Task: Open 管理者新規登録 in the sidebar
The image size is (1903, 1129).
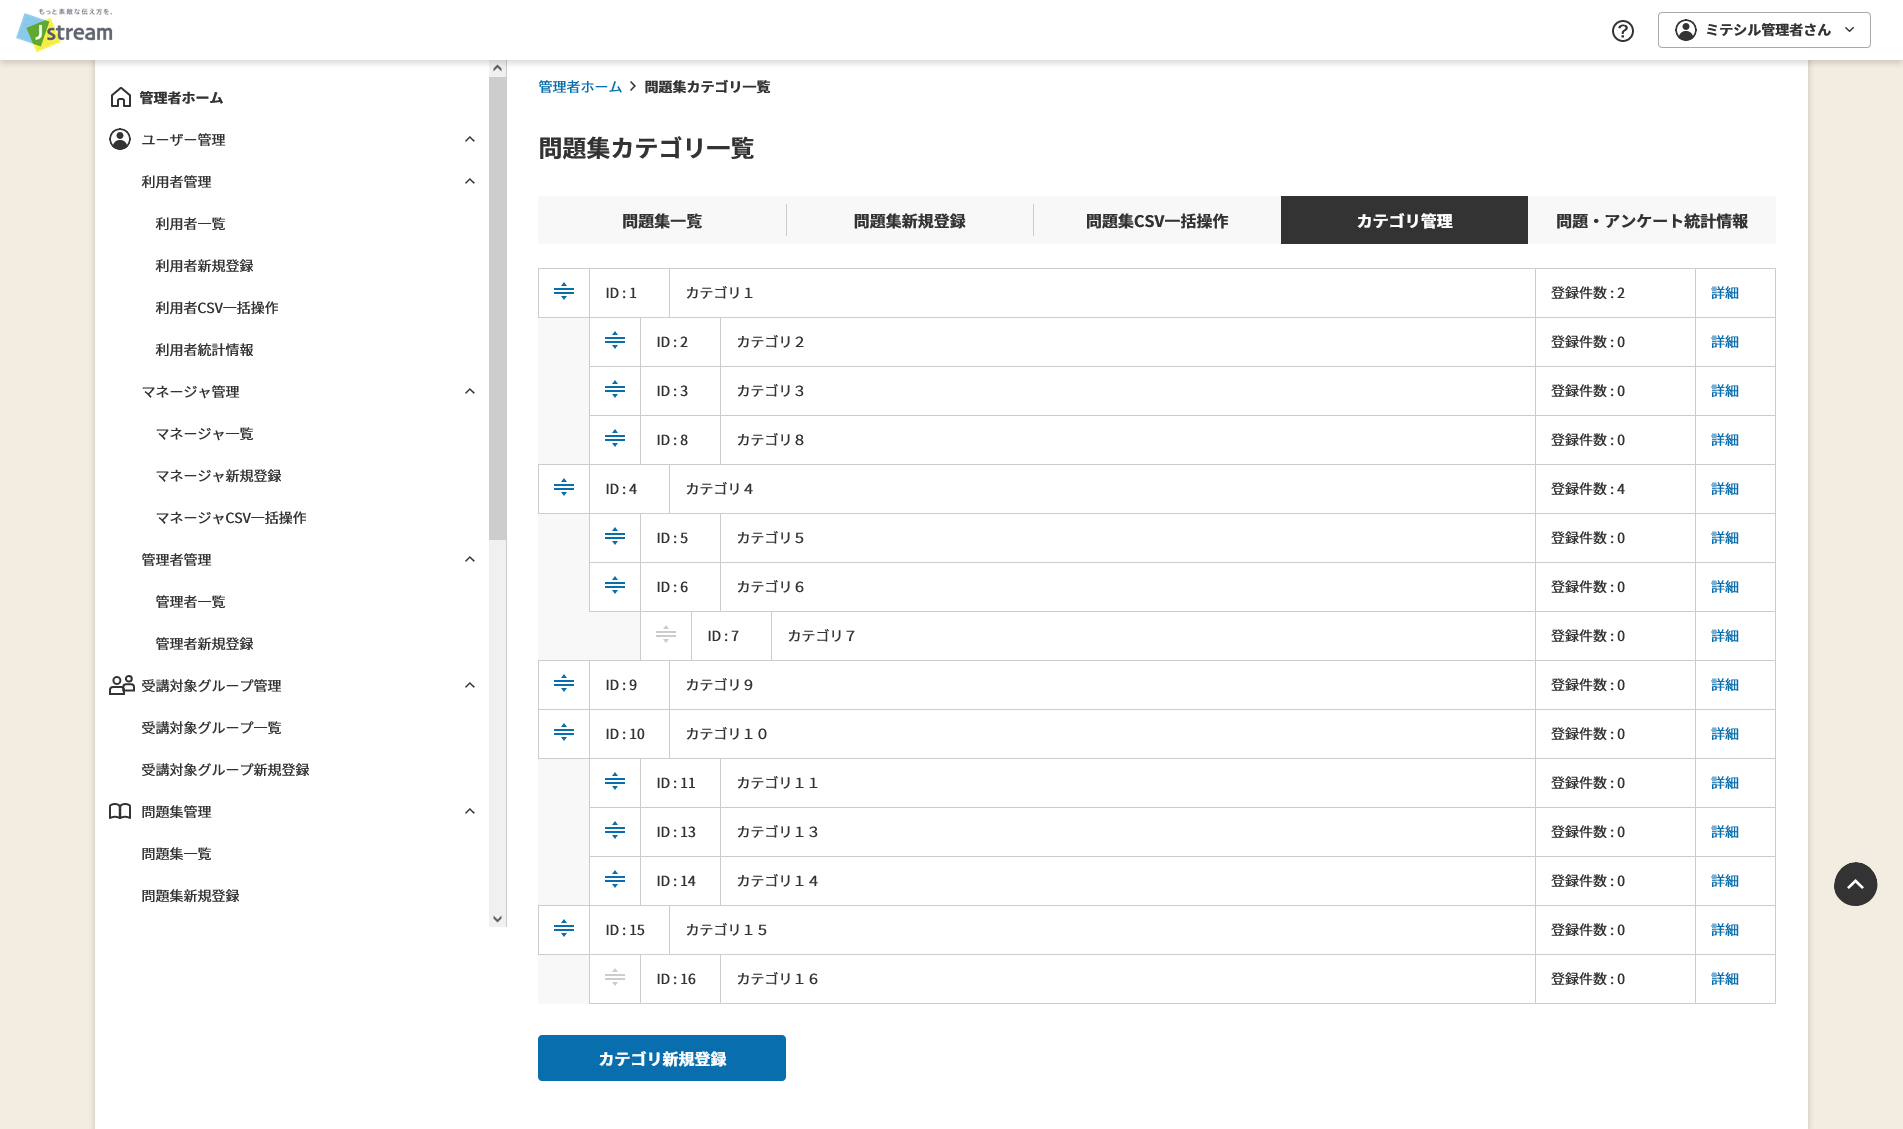Action: pyautogui.click(x=204, y=644)
